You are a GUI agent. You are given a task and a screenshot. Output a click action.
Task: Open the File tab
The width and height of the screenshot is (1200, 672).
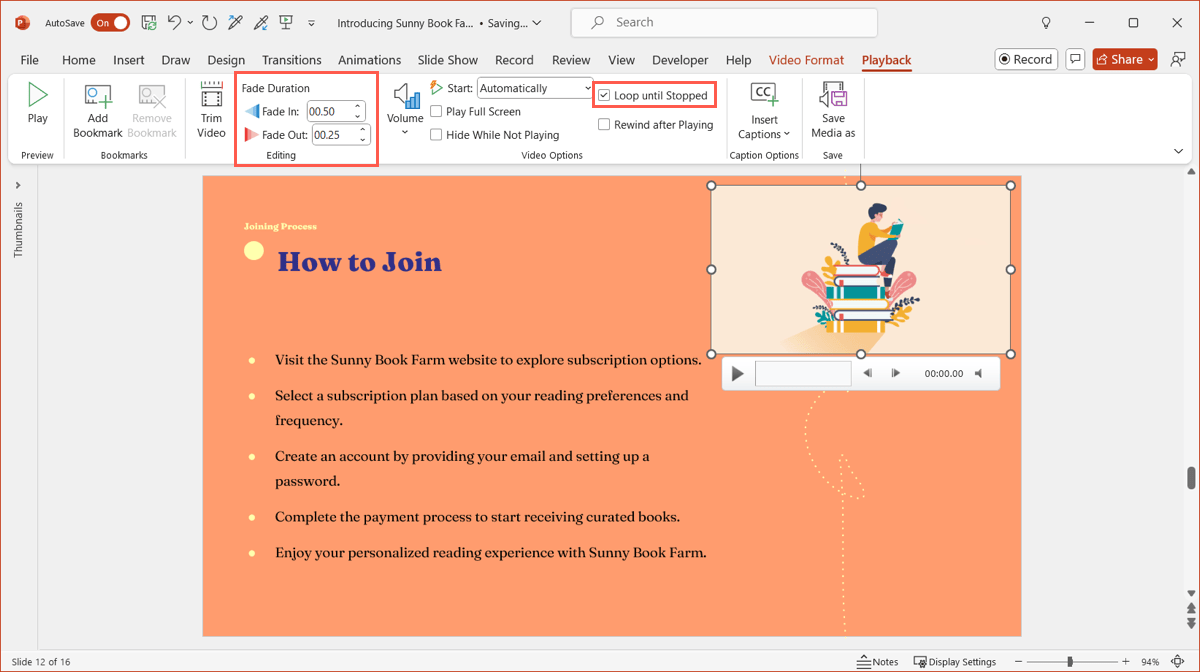30,60
